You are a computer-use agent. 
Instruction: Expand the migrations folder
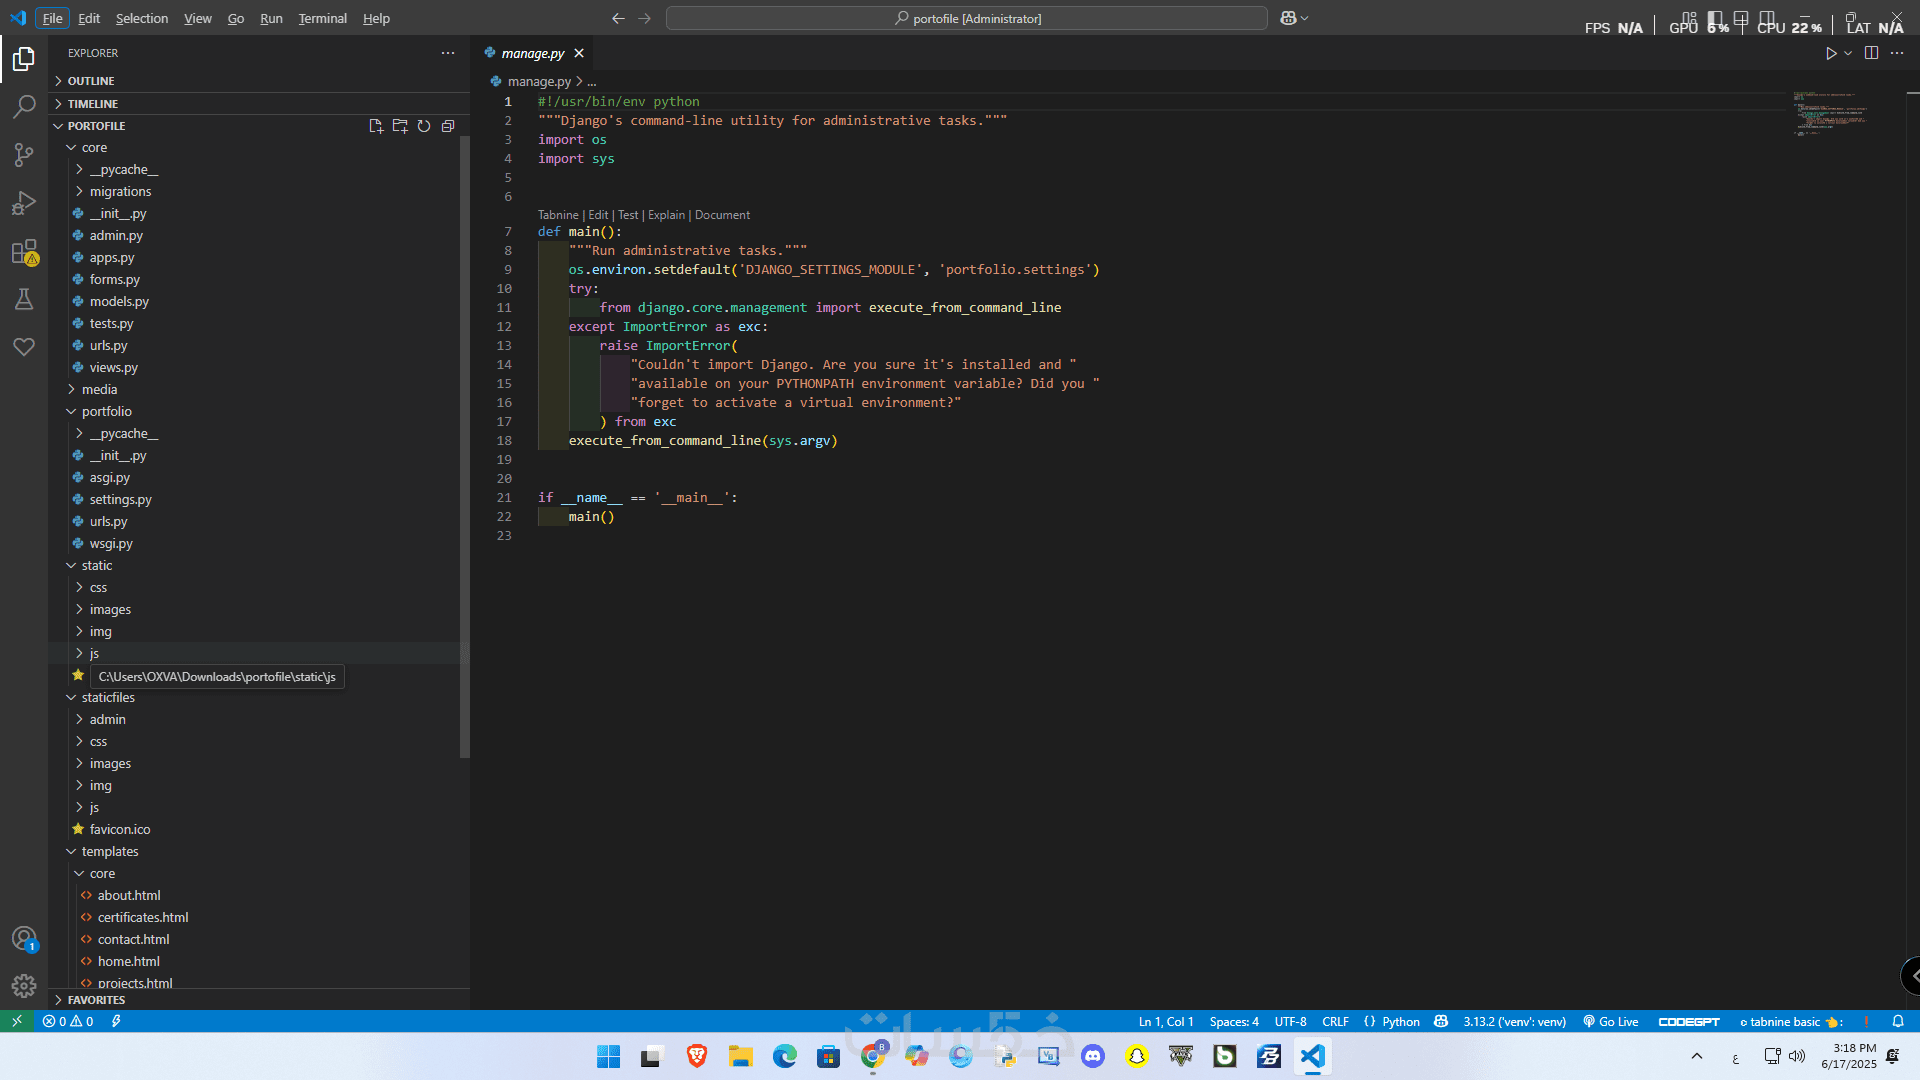tap(120, 191)
